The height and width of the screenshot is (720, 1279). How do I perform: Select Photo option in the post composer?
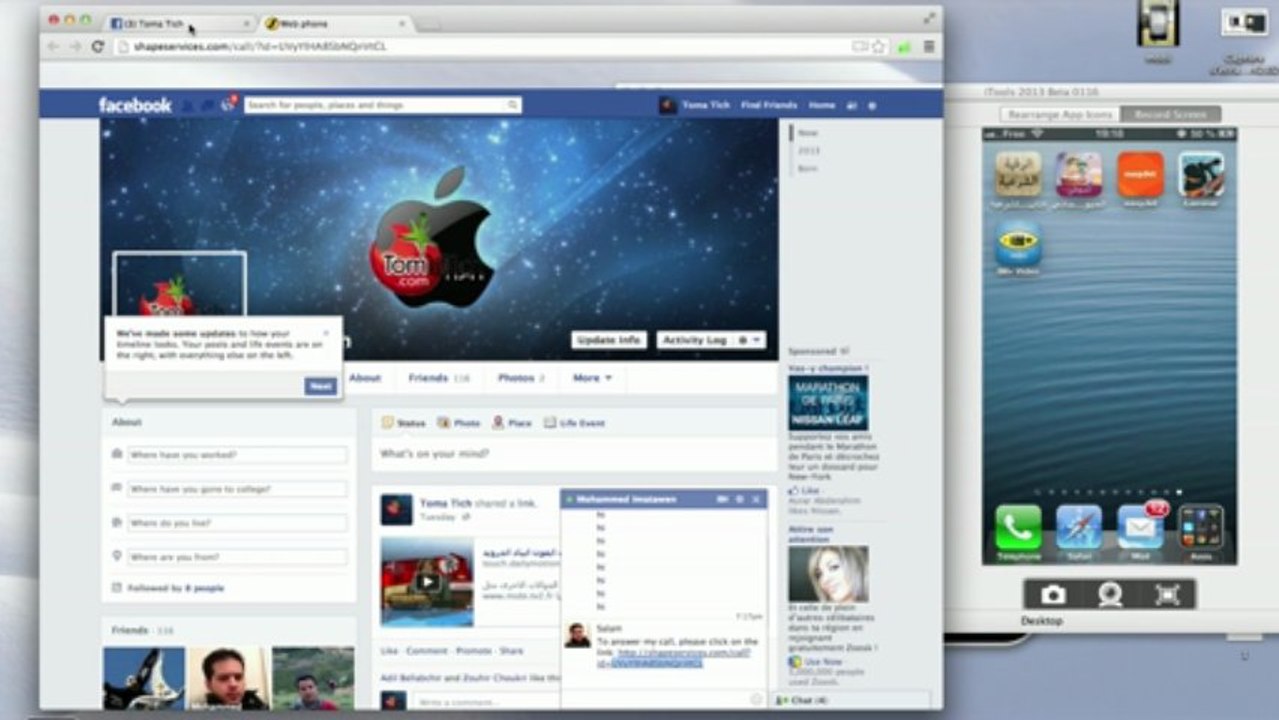(x=459, y=423)
